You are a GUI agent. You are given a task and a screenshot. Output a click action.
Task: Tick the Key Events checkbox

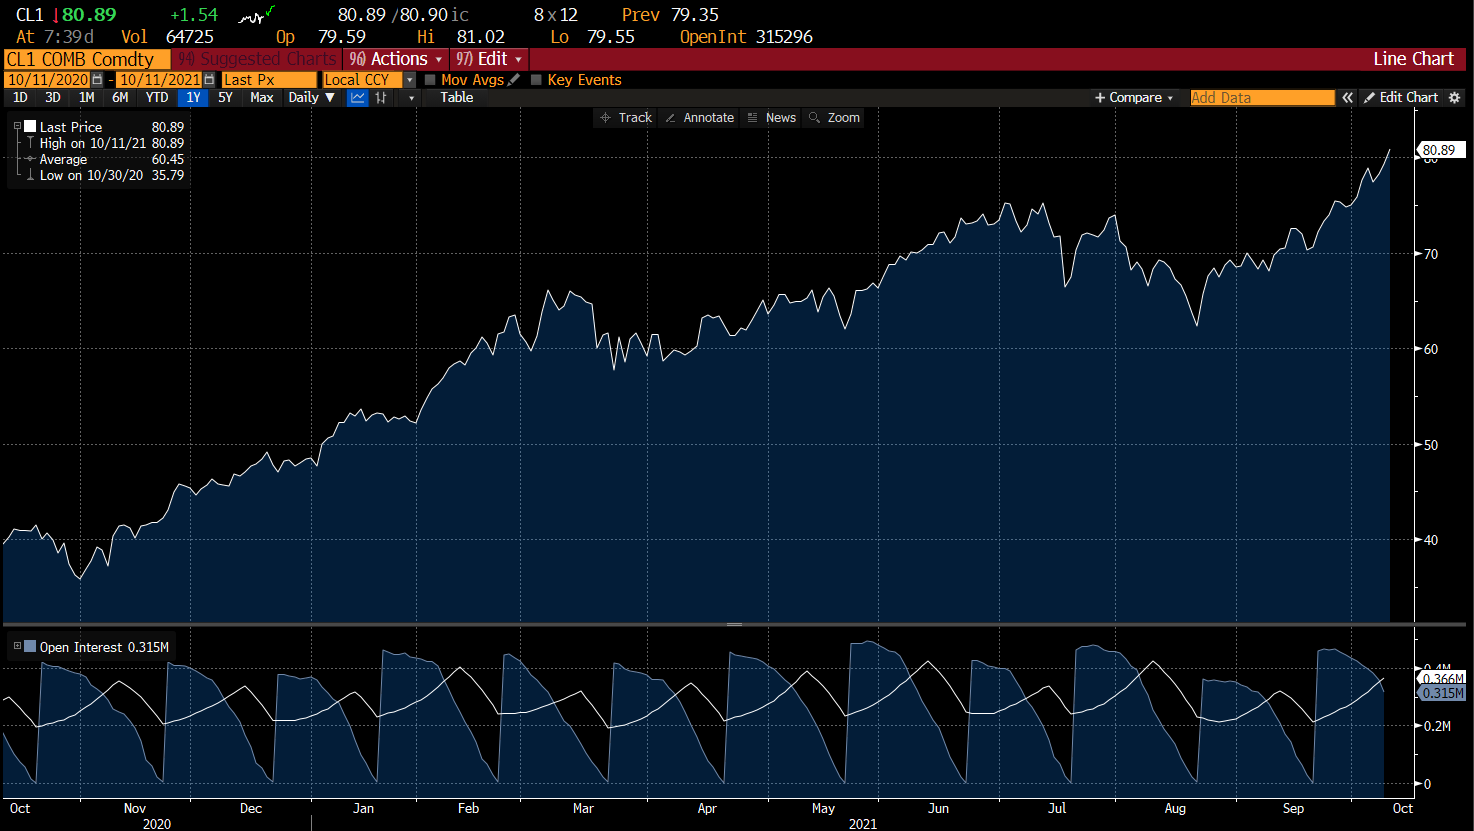tap(536, 80)
